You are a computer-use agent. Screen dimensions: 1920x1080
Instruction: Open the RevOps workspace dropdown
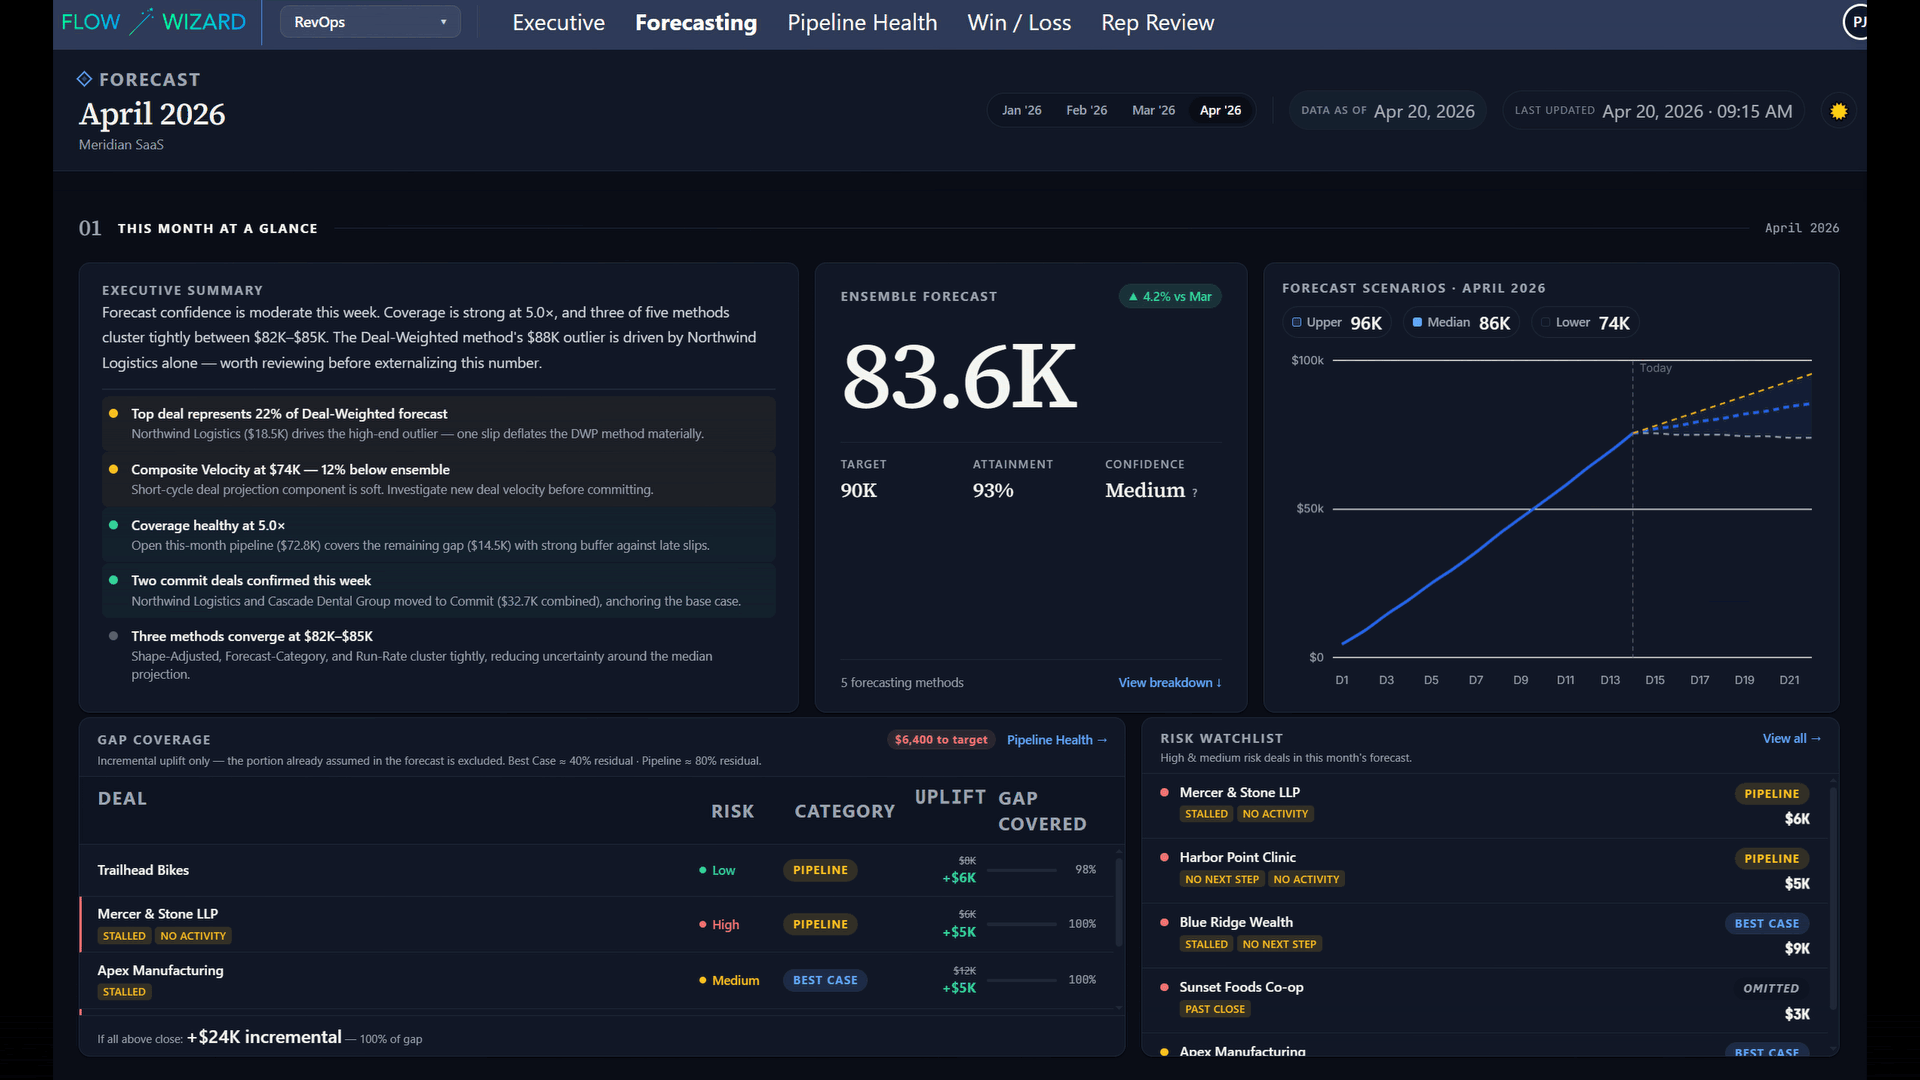[x=370, y=22]
